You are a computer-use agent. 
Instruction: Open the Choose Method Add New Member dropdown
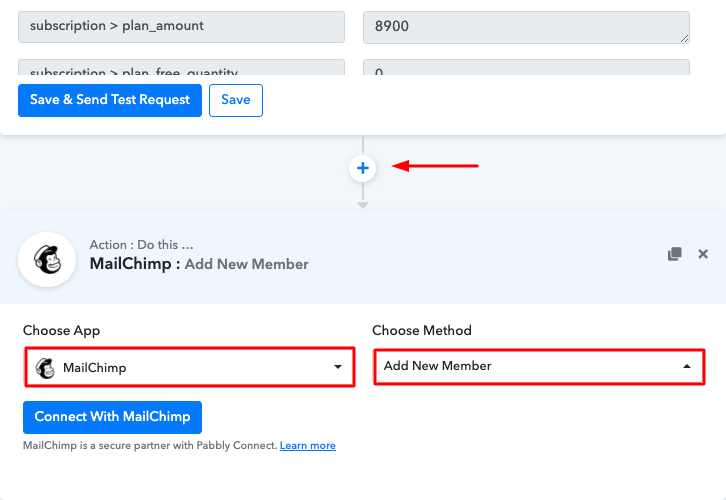click(539, 367)
